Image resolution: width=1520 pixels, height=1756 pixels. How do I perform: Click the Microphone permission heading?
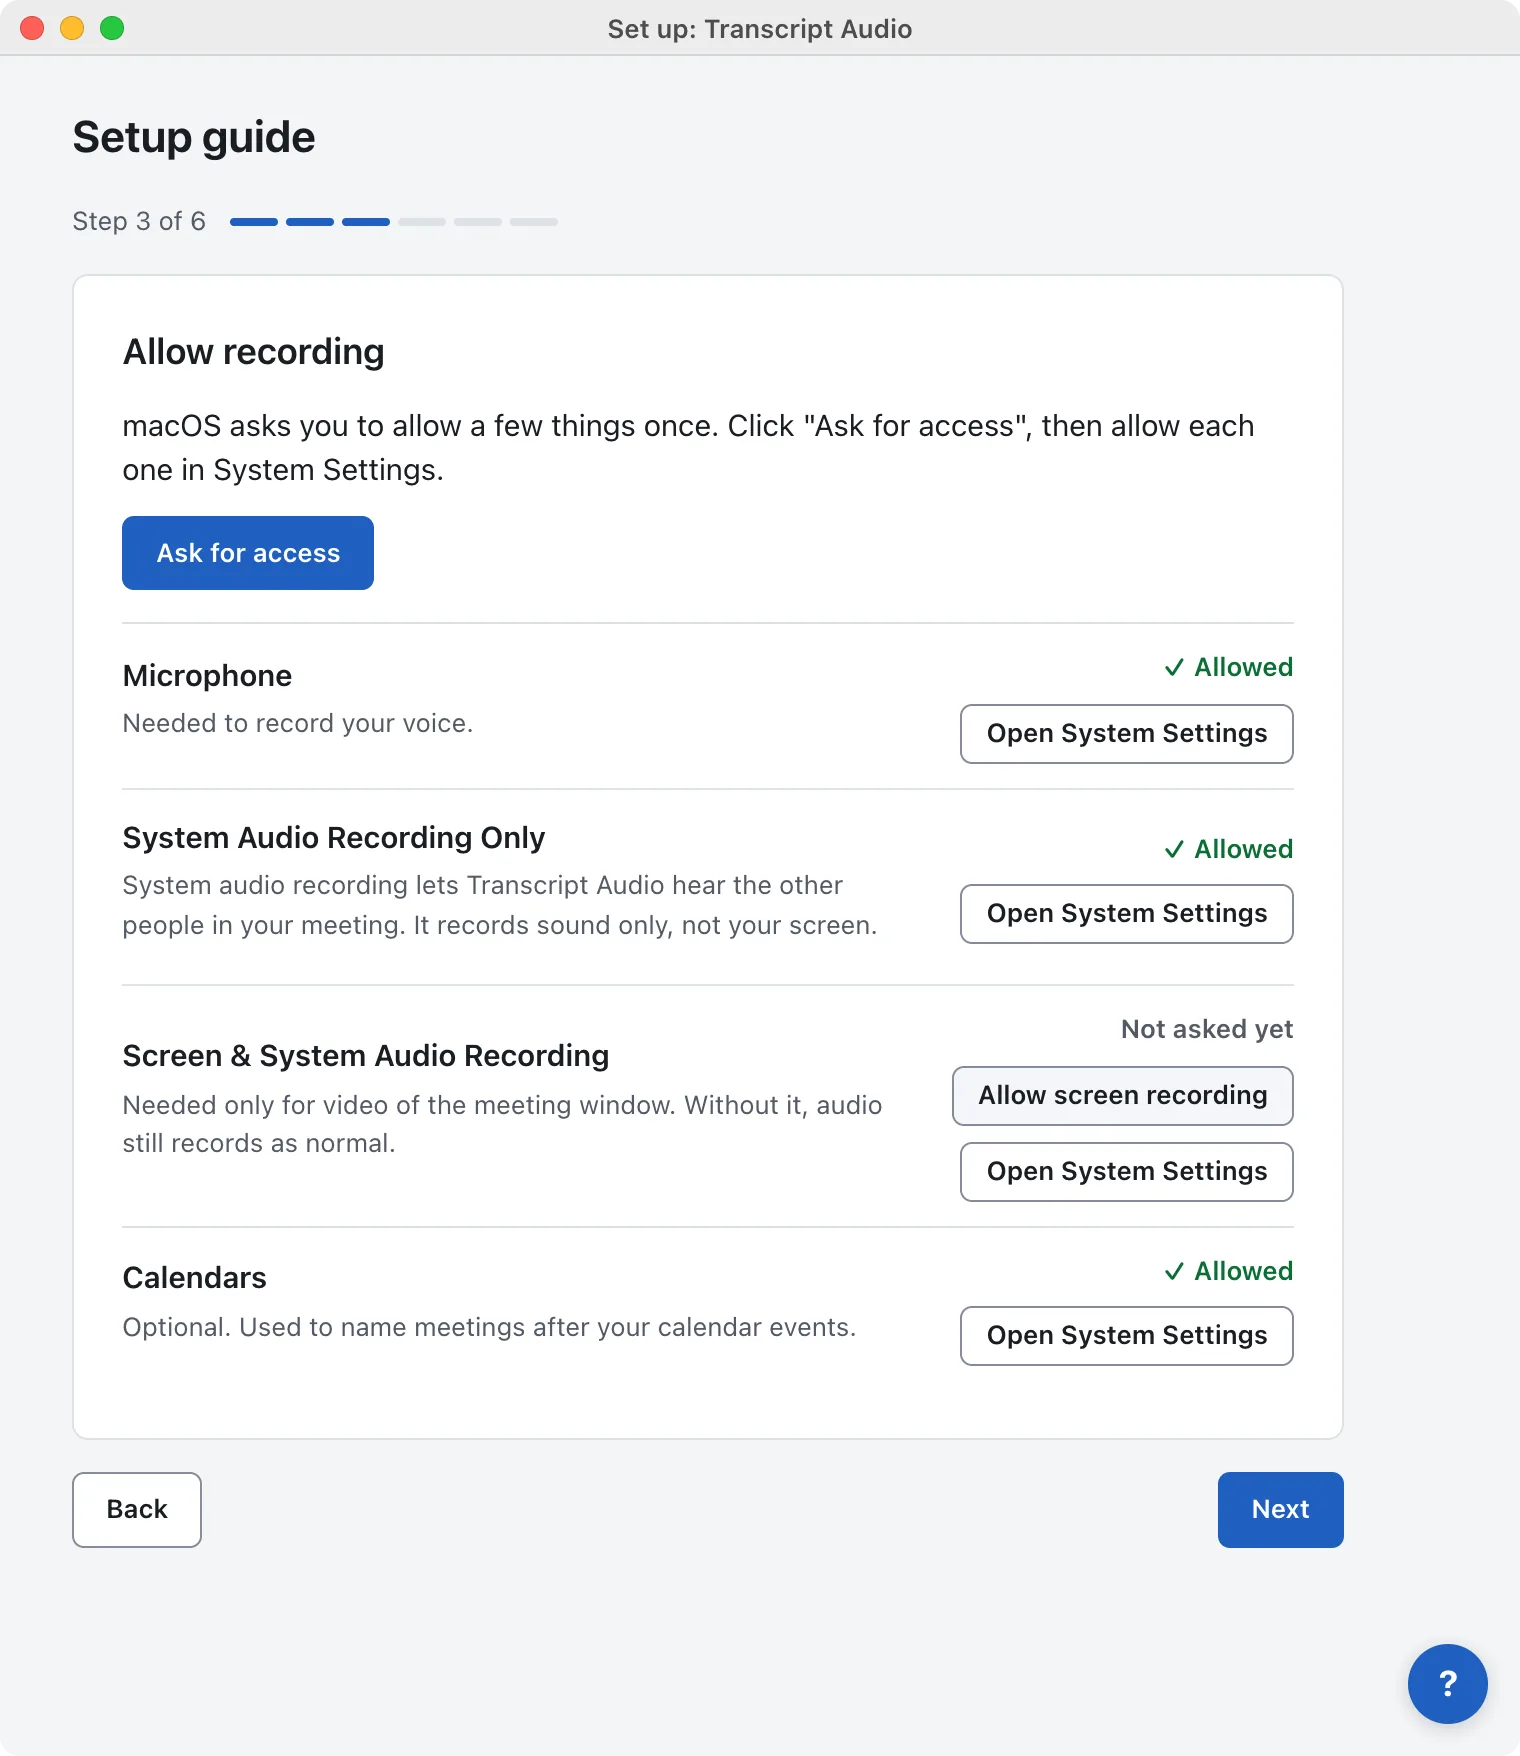click(207, 676)
